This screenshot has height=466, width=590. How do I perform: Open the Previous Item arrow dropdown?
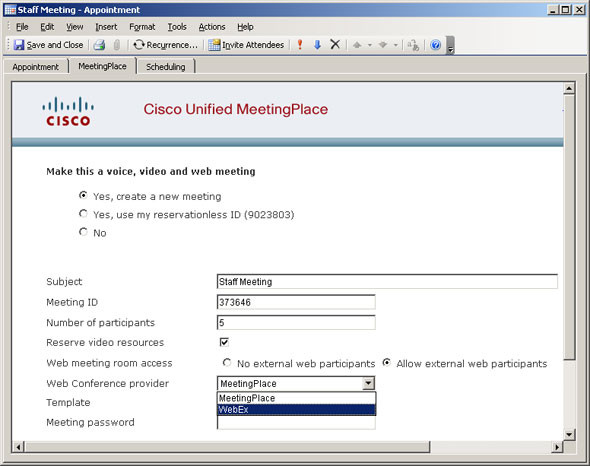[x=370, y=45]
